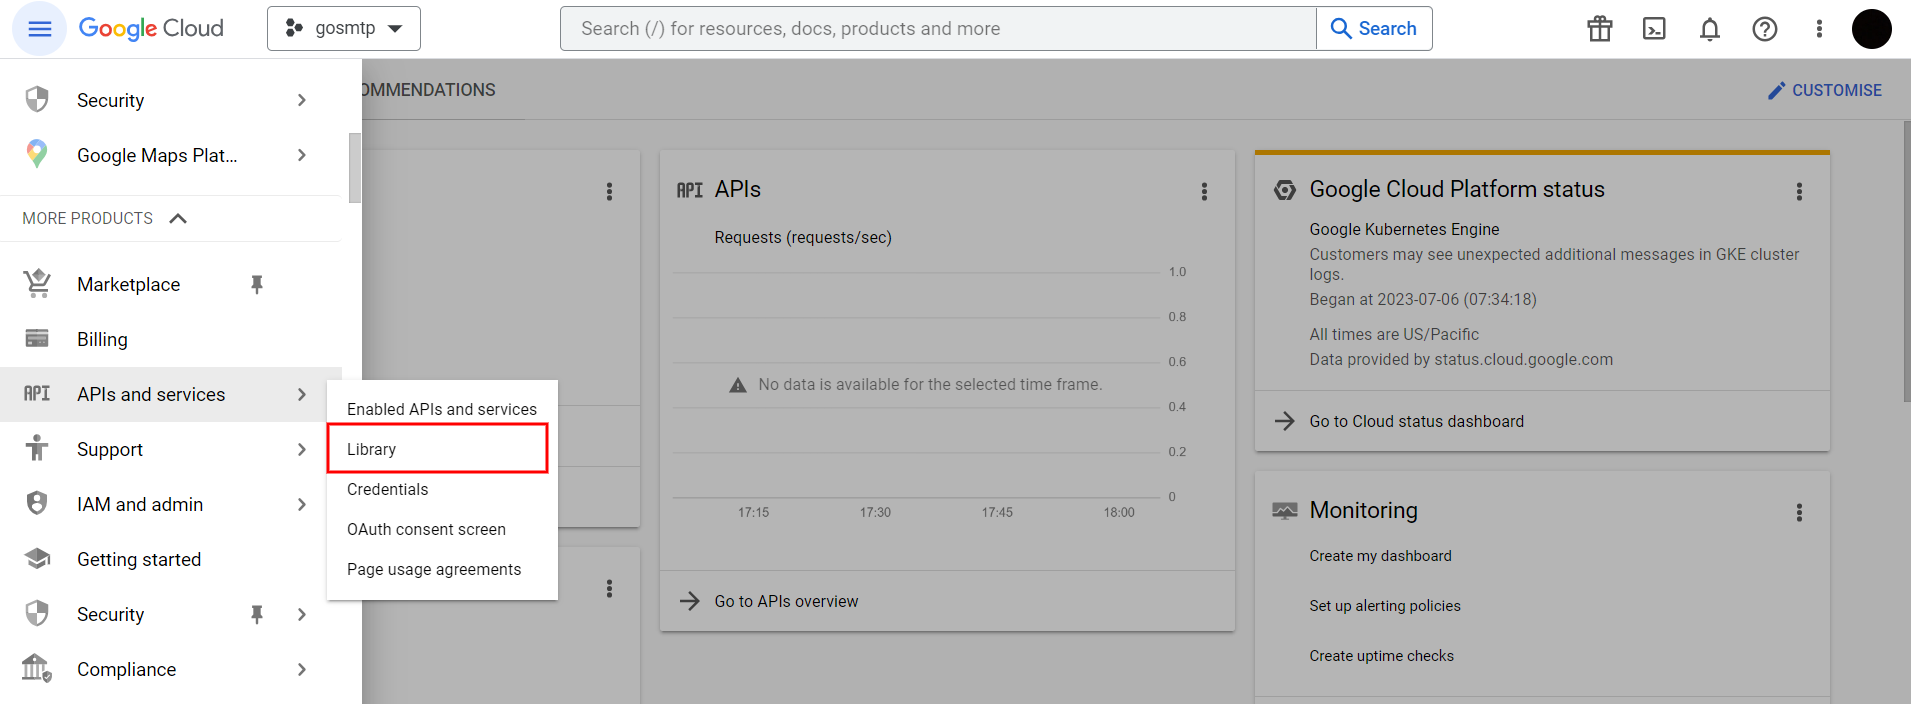
Task: Open Google Cloud Platform status card menu
Action: (x=1799, y=191)
